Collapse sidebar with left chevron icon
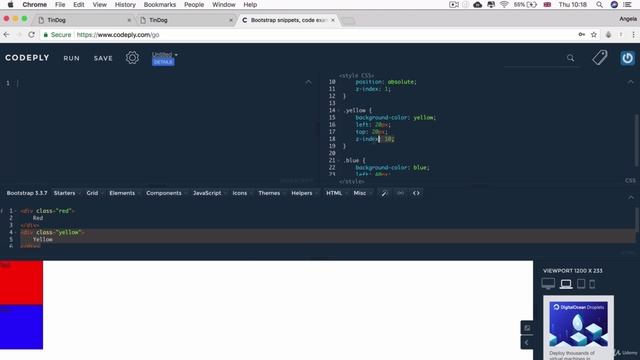This screenshot has width=640, height=360. point(527,342)
